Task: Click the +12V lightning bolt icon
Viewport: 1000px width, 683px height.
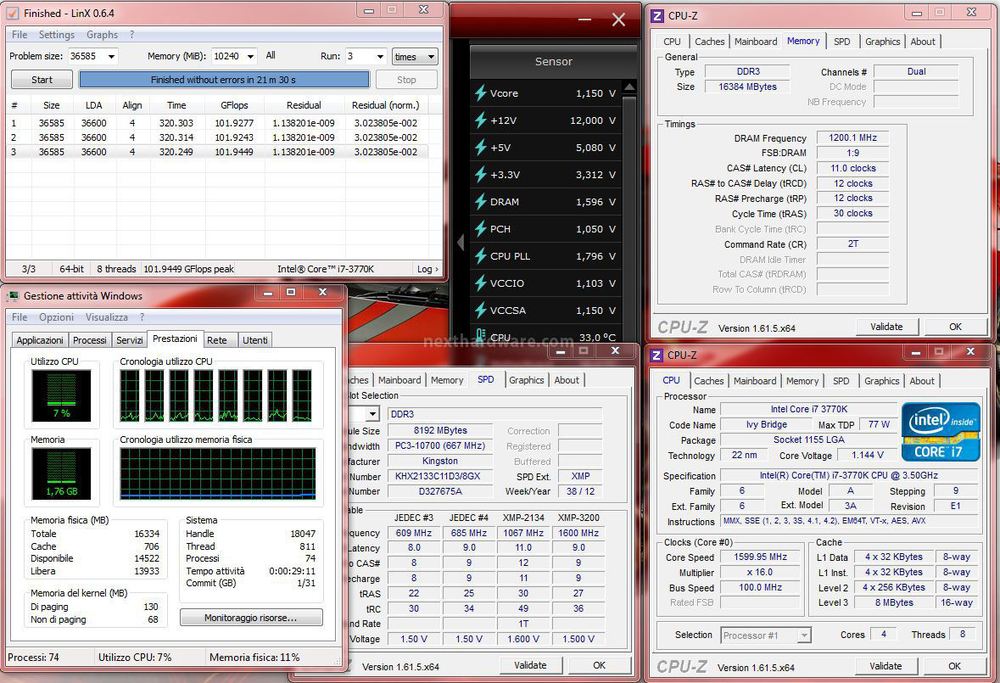Action: coord(480,120)
